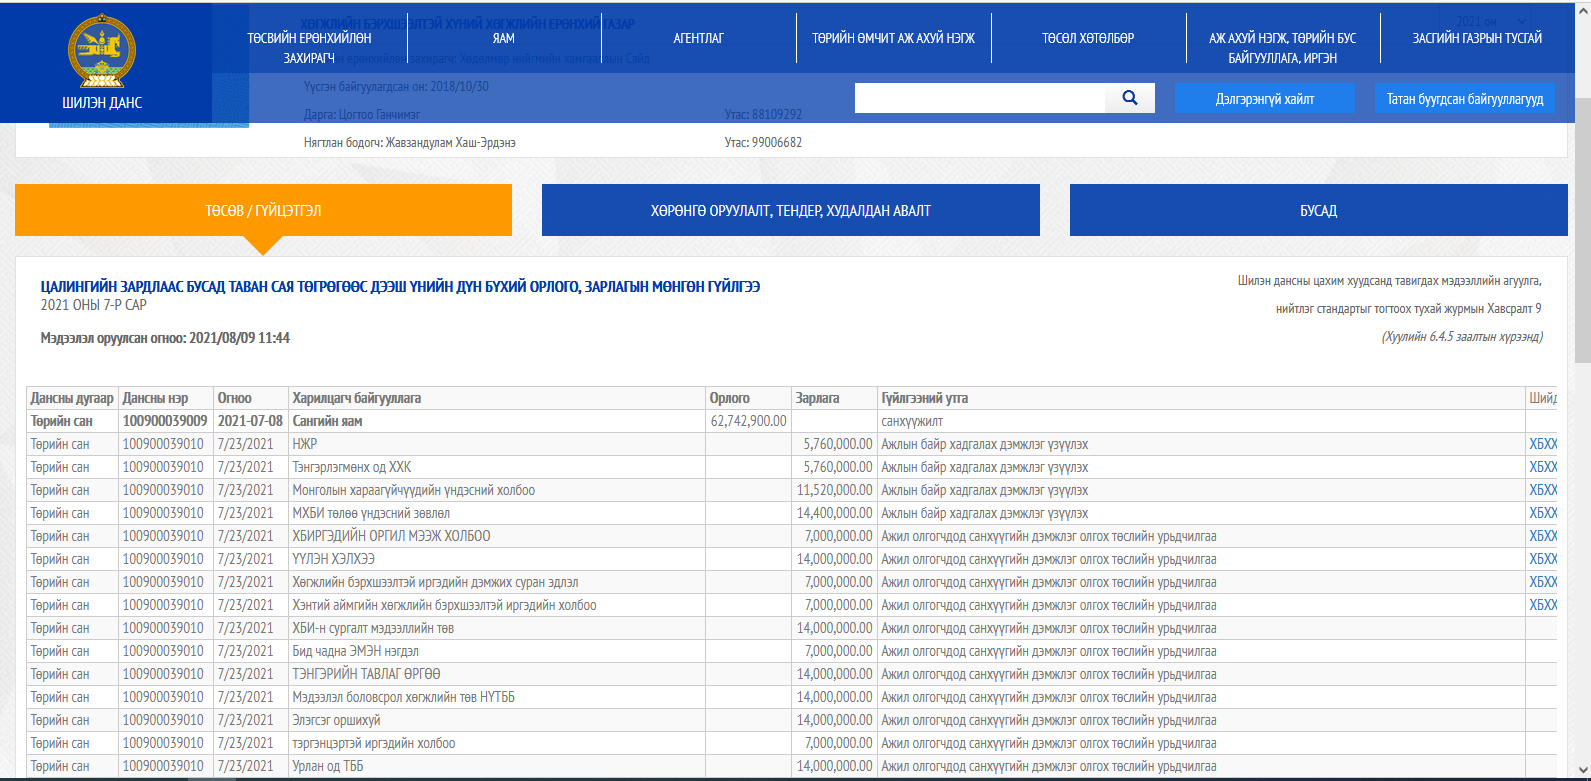Click the санхүүжилт transaction description
The height and width of the screenshot is (781, 1591).
912,421
